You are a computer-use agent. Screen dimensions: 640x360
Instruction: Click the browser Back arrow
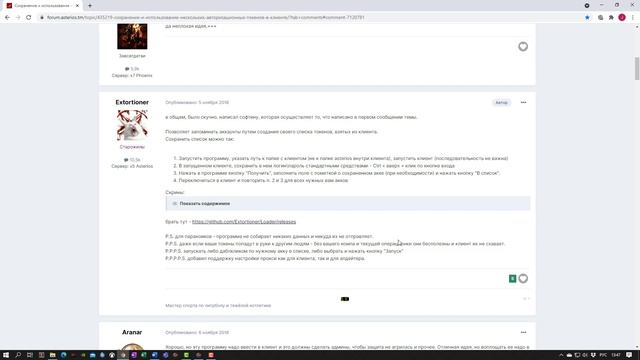pyautogui.click(x=7, y=18)
